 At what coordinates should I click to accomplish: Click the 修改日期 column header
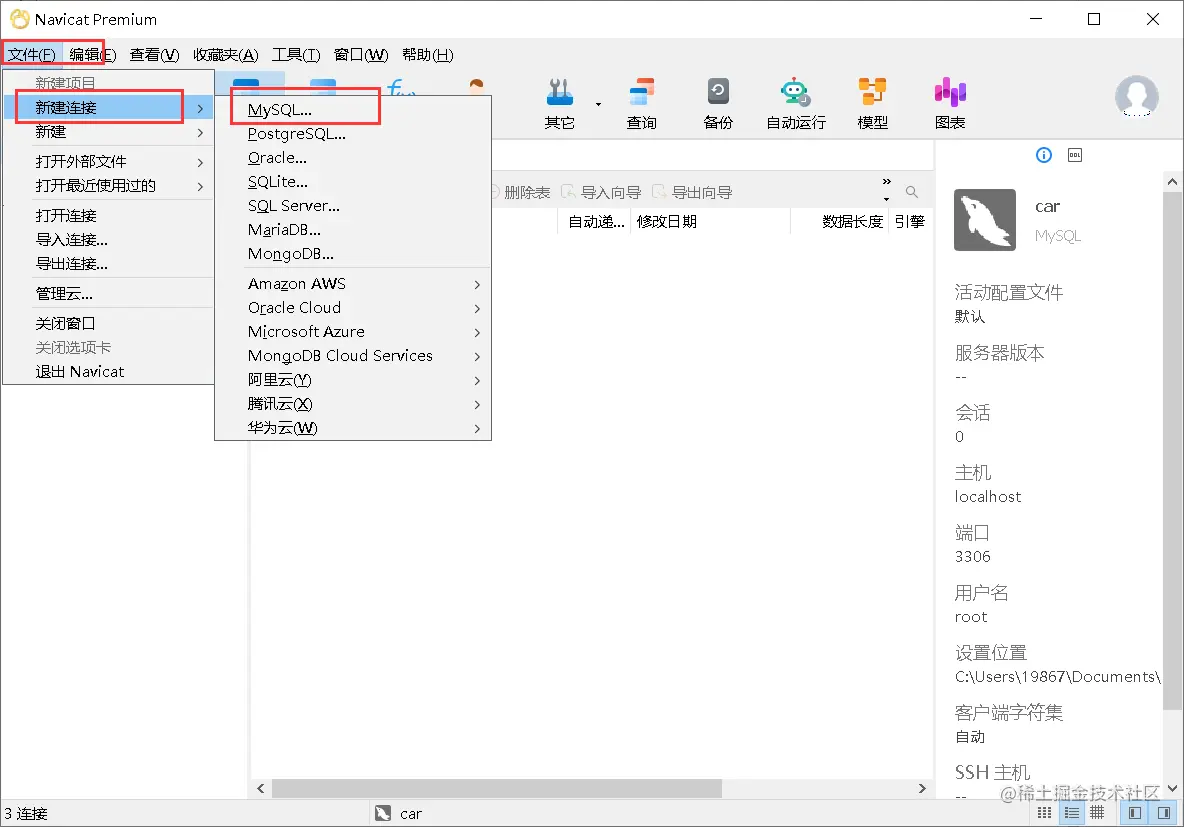(x=709, y=221)
